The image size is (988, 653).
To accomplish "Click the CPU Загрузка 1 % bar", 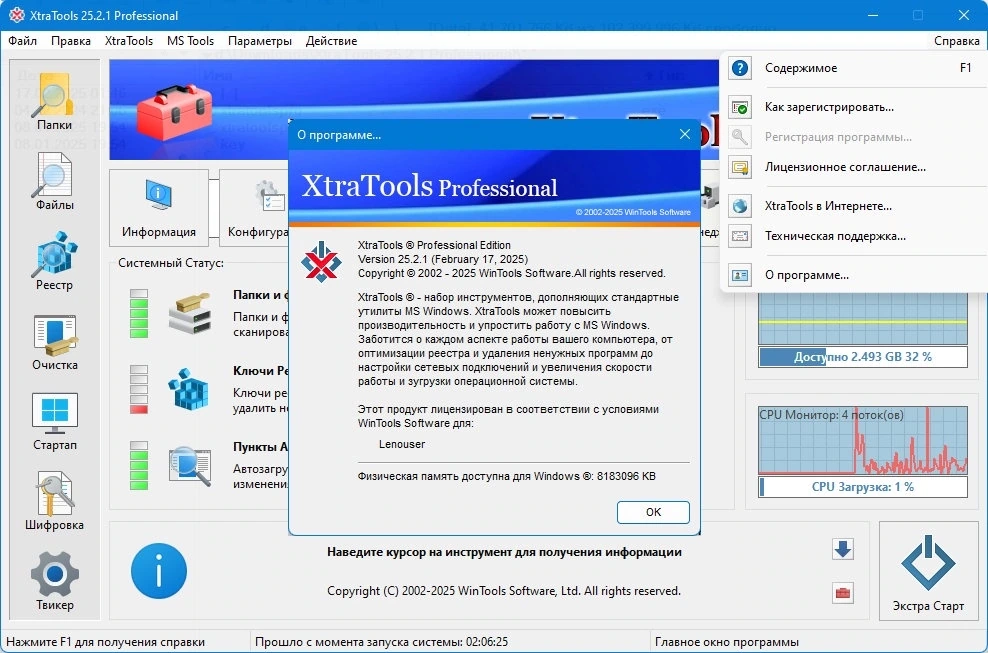I will [863, 487].
